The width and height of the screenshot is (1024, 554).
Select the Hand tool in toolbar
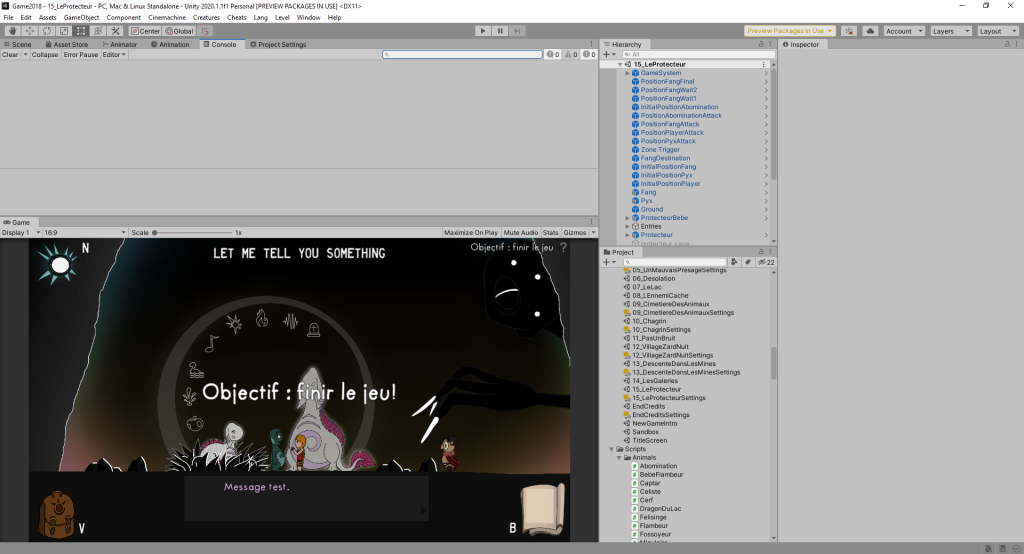(12, 31)
